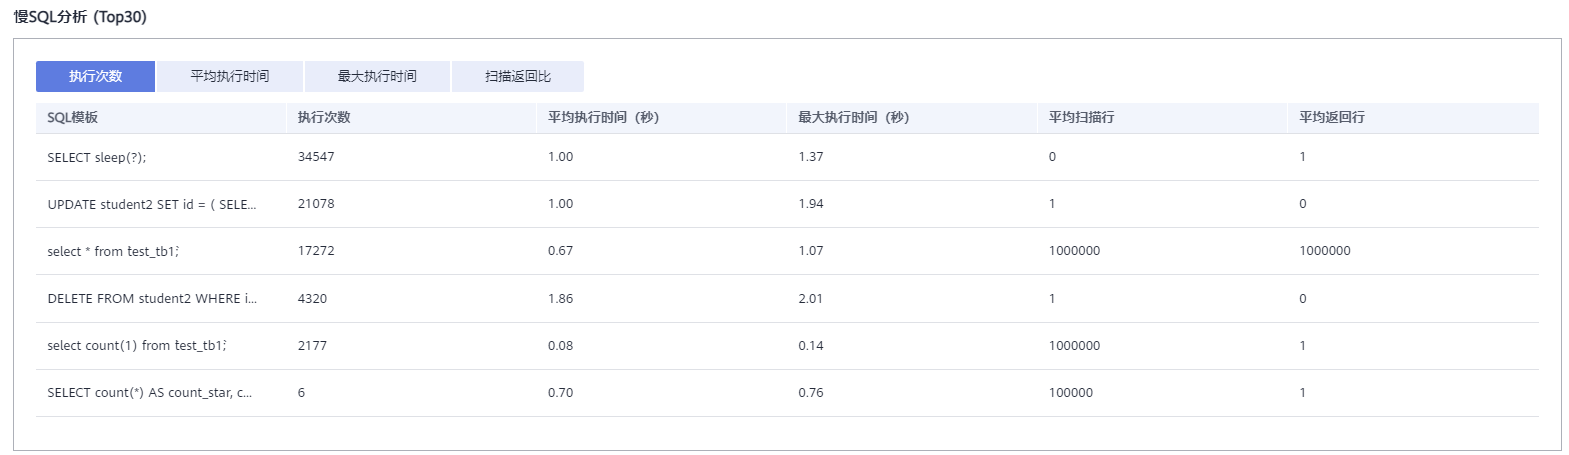Click execution count 17272
Image resolution: width=1569 pixels, height=455 pixels.
pyautogui.click(x=316, y=251)
